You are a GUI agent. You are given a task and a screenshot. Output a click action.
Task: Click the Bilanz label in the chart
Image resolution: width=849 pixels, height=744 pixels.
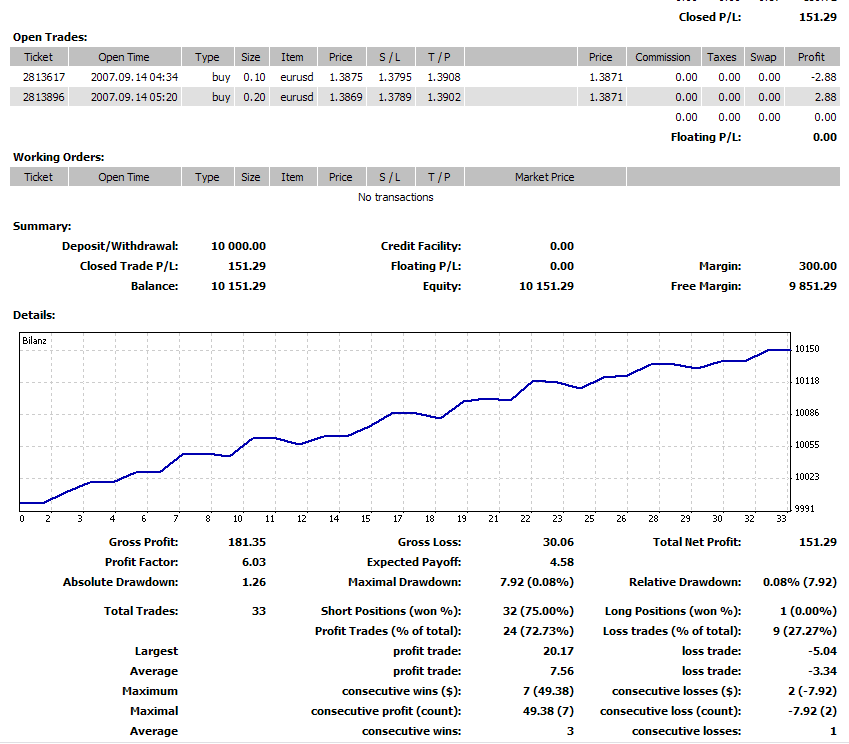(x=35, y=341)
